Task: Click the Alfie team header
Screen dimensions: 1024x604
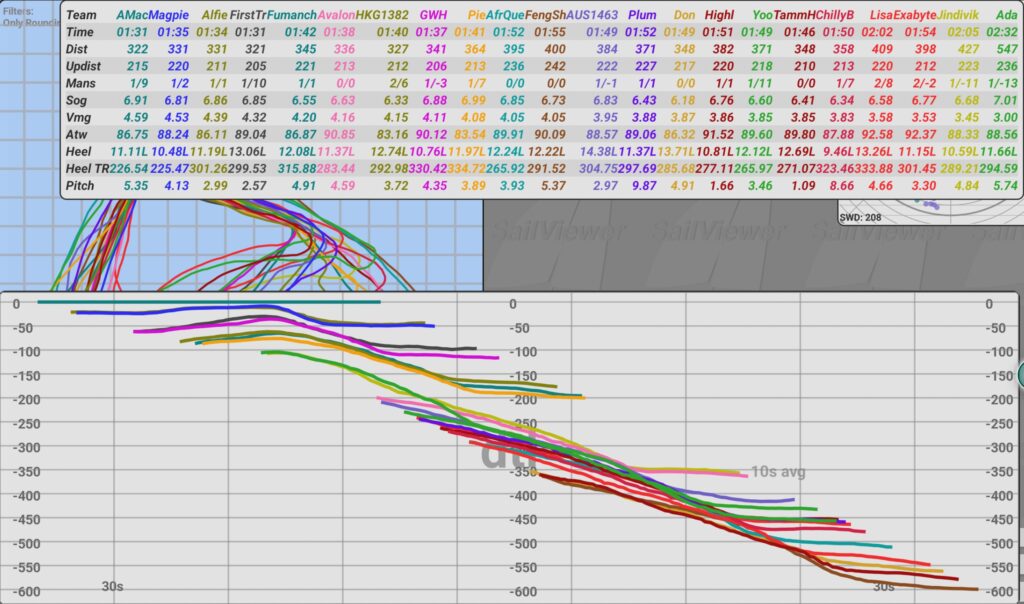Action: point(215,15)
